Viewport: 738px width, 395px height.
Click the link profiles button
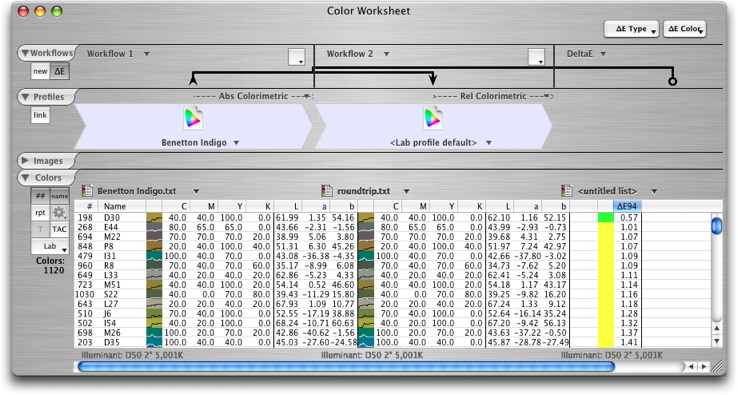pyautogui.click(x=40, y=115)
